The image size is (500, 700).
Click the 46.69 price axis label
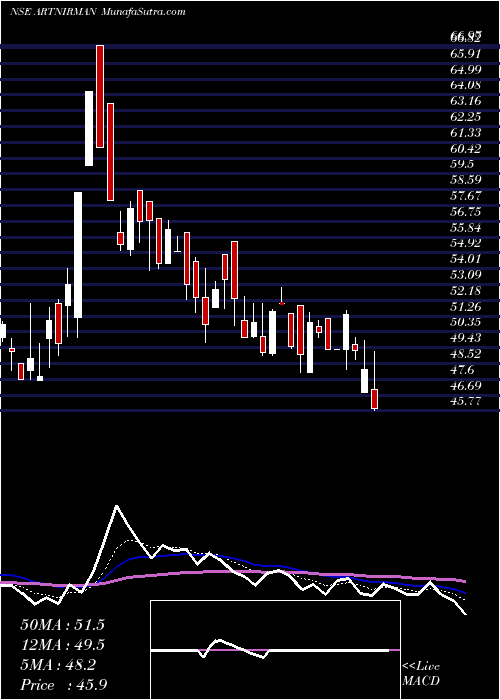(467, 385)
